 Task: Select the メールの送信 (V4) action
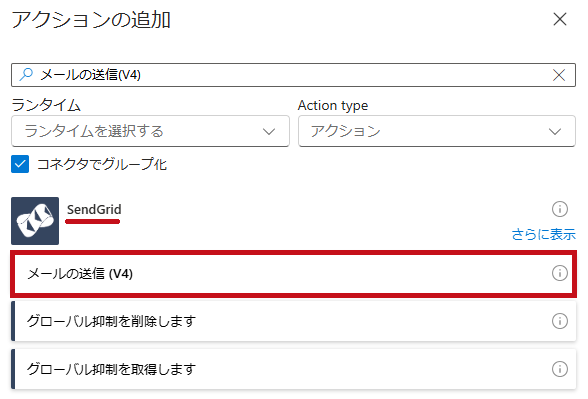(294, 274)
